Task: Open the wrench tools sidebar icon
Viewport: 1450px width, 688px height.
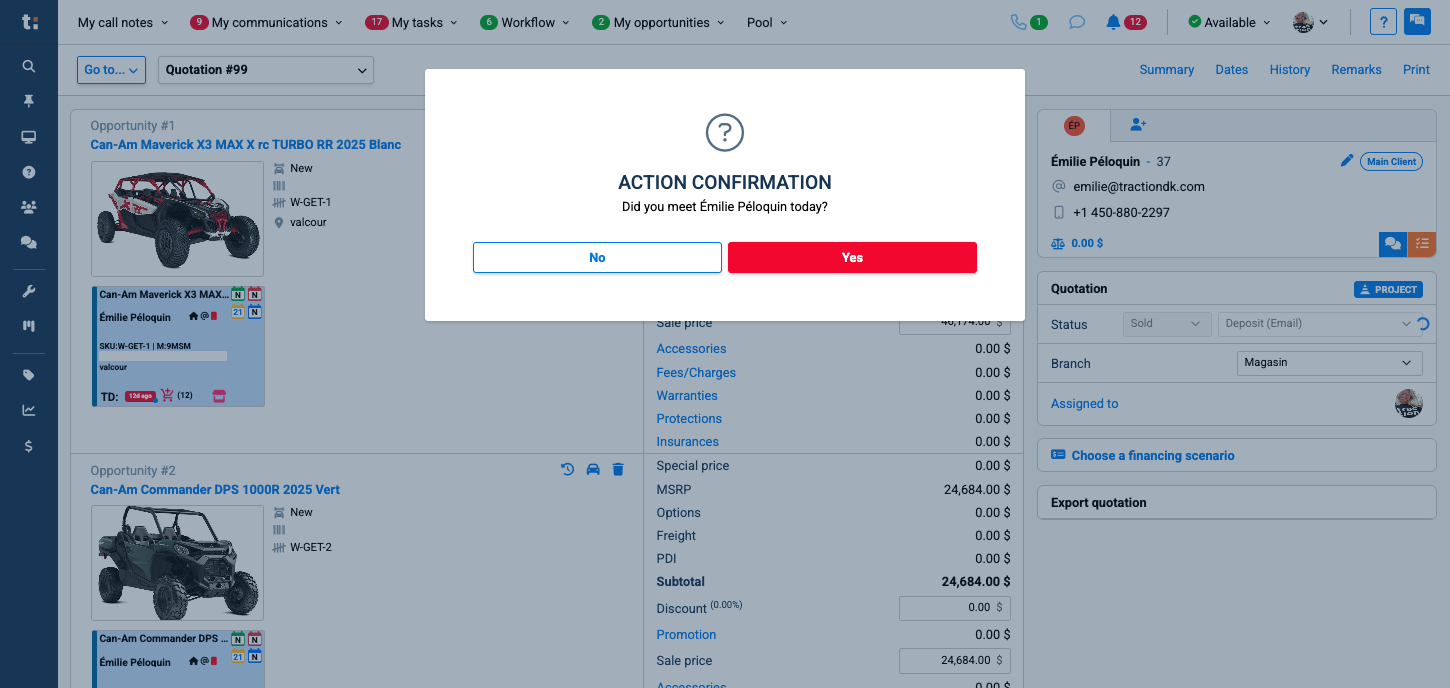Action: pyautogui.click(x=29, y=292)
